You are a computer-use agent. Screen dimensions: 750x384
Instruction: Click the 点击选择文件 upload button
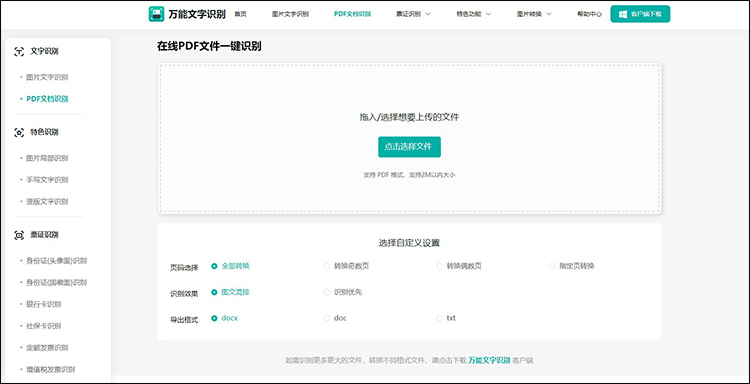409,147
